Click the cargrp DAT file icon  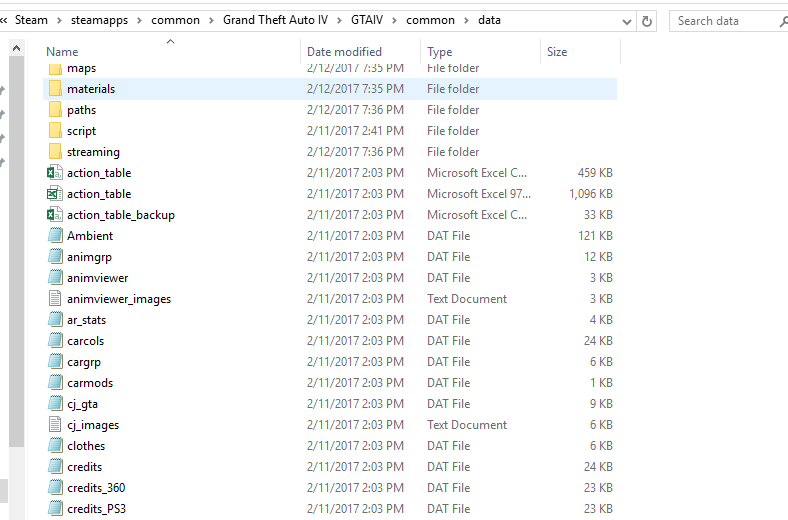point(55,362)
